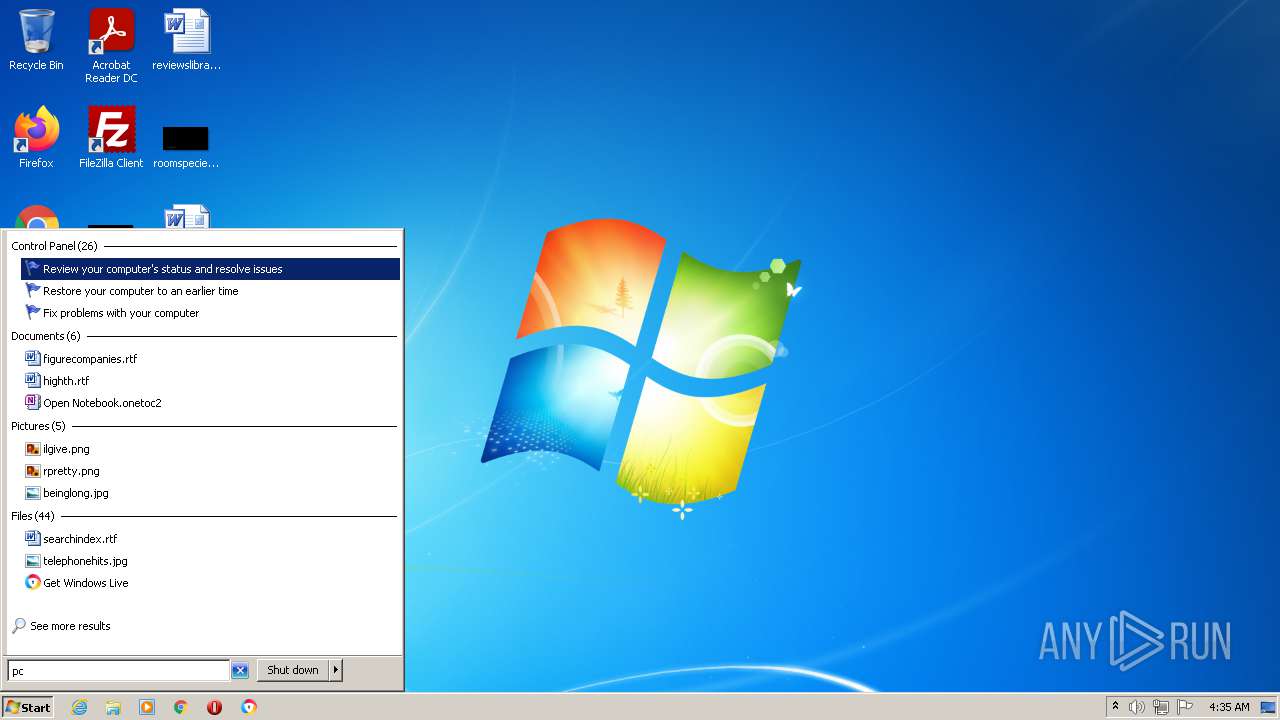Open highth.rtf document result
Viewport: 1280px width, 720px height.
210,381
